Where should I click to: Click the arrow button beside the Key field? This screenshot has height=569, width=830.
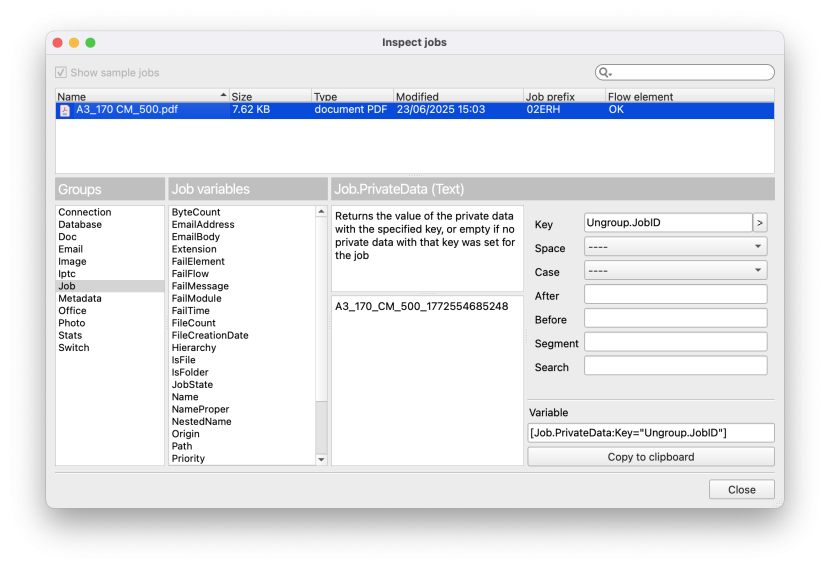click(x=760, y=223)
